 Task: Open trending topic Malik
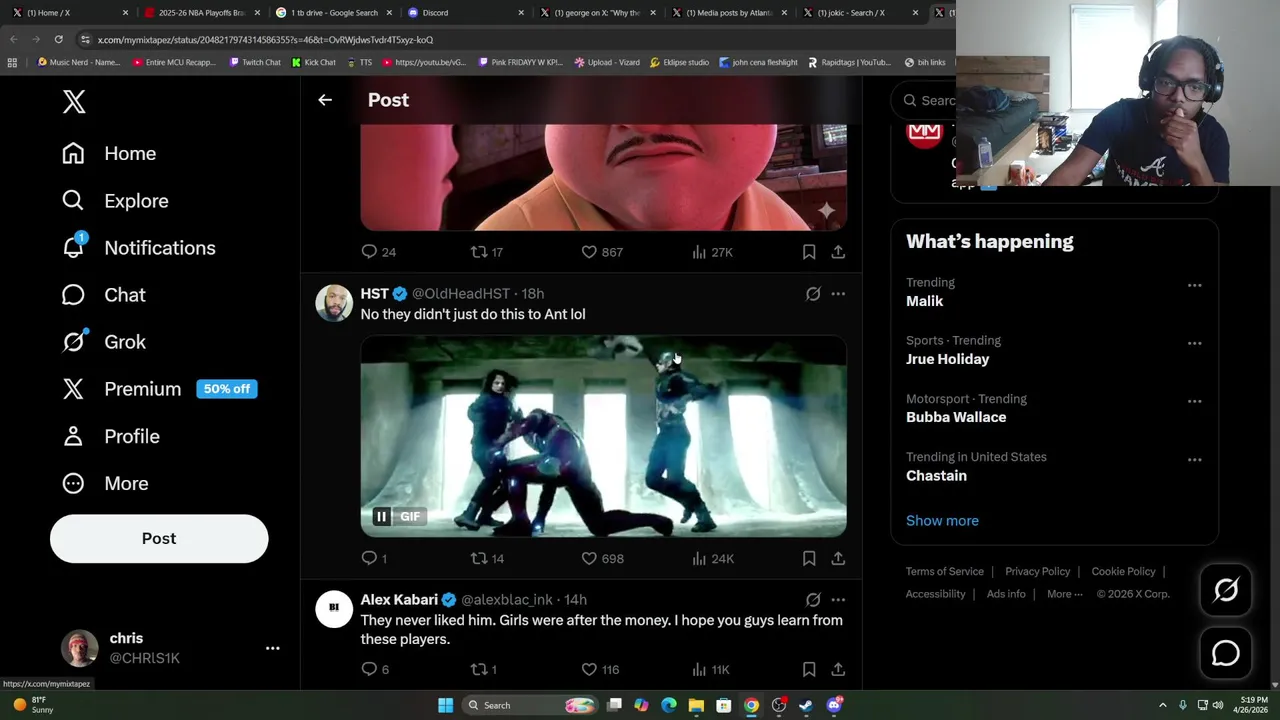pos(924,301)
